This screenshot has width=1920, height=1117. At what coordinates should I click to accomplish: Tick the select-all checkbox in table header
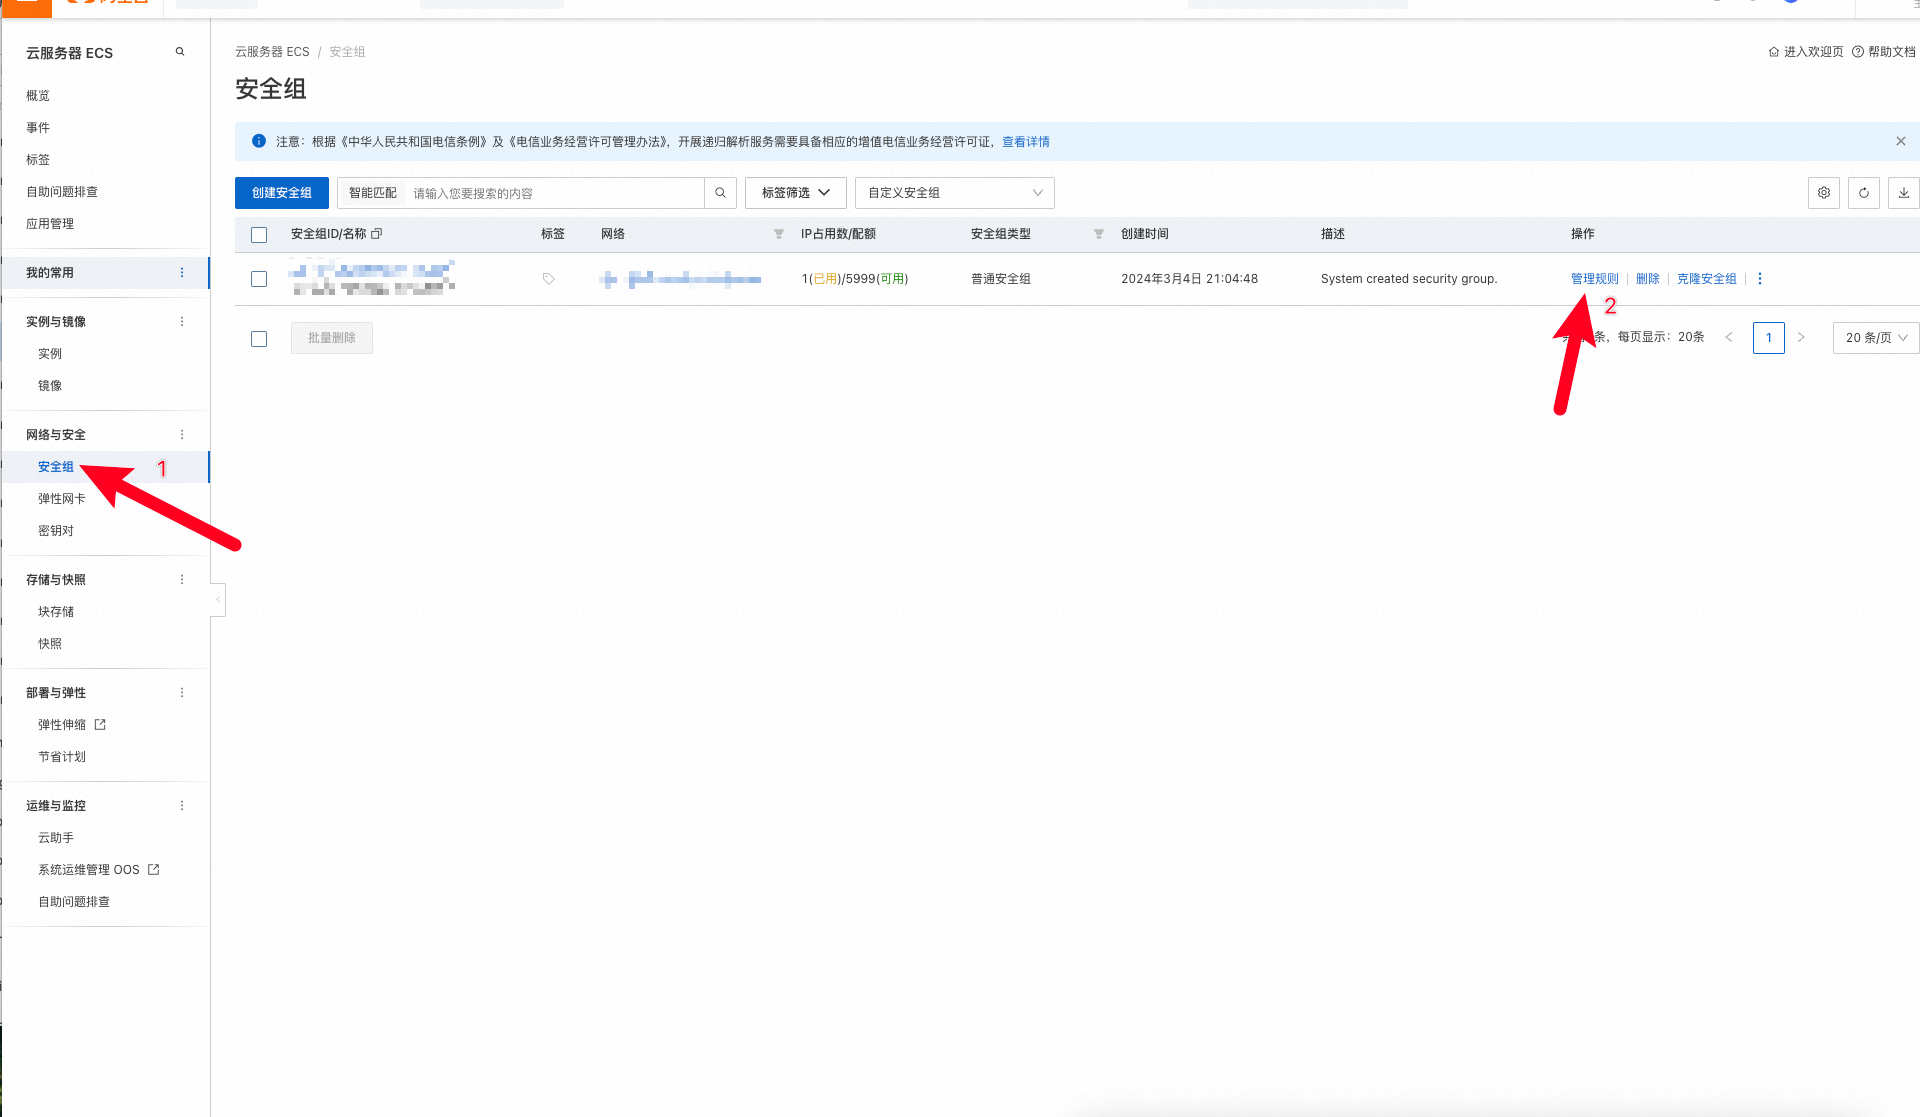(259, 235)
